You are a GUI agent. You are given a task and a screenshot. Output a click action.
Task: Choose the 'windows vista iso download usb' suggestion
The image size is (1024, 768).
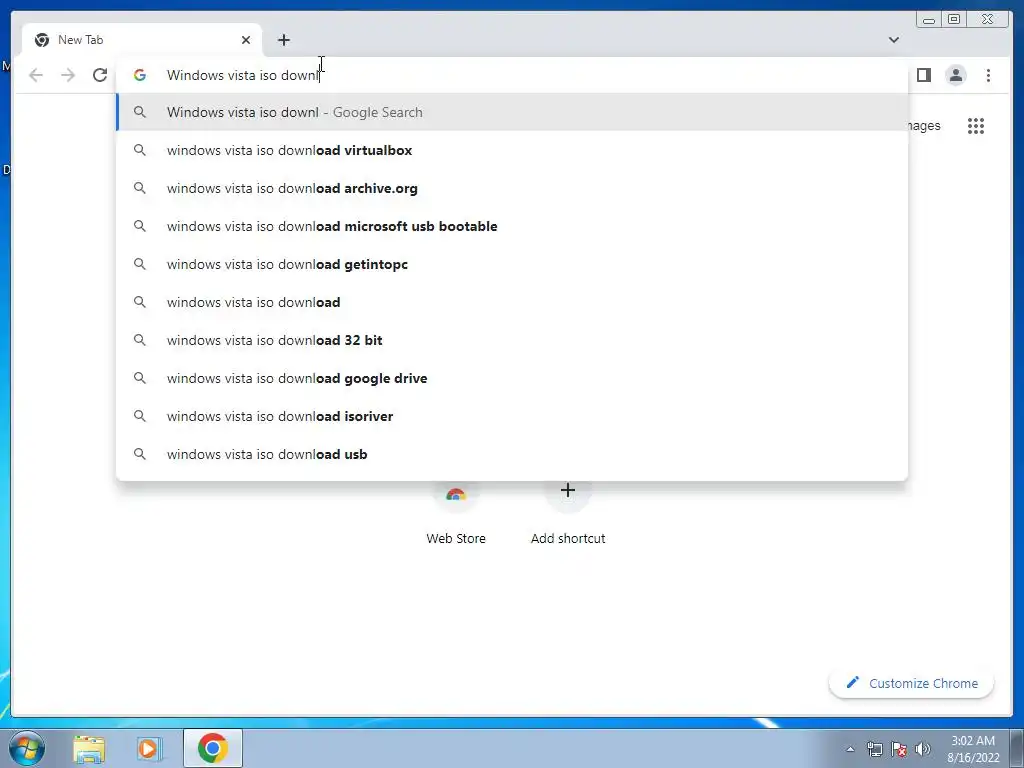512,453
